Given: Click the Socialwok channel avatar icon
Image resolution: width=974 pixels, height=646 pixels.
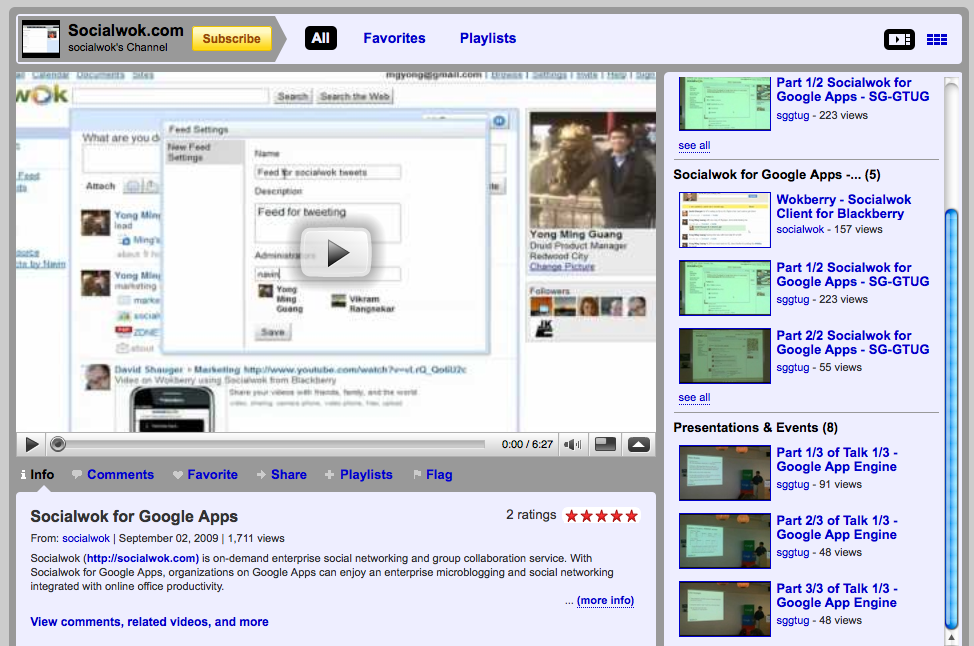Looking at the screenshot, I should coord(41,39).
